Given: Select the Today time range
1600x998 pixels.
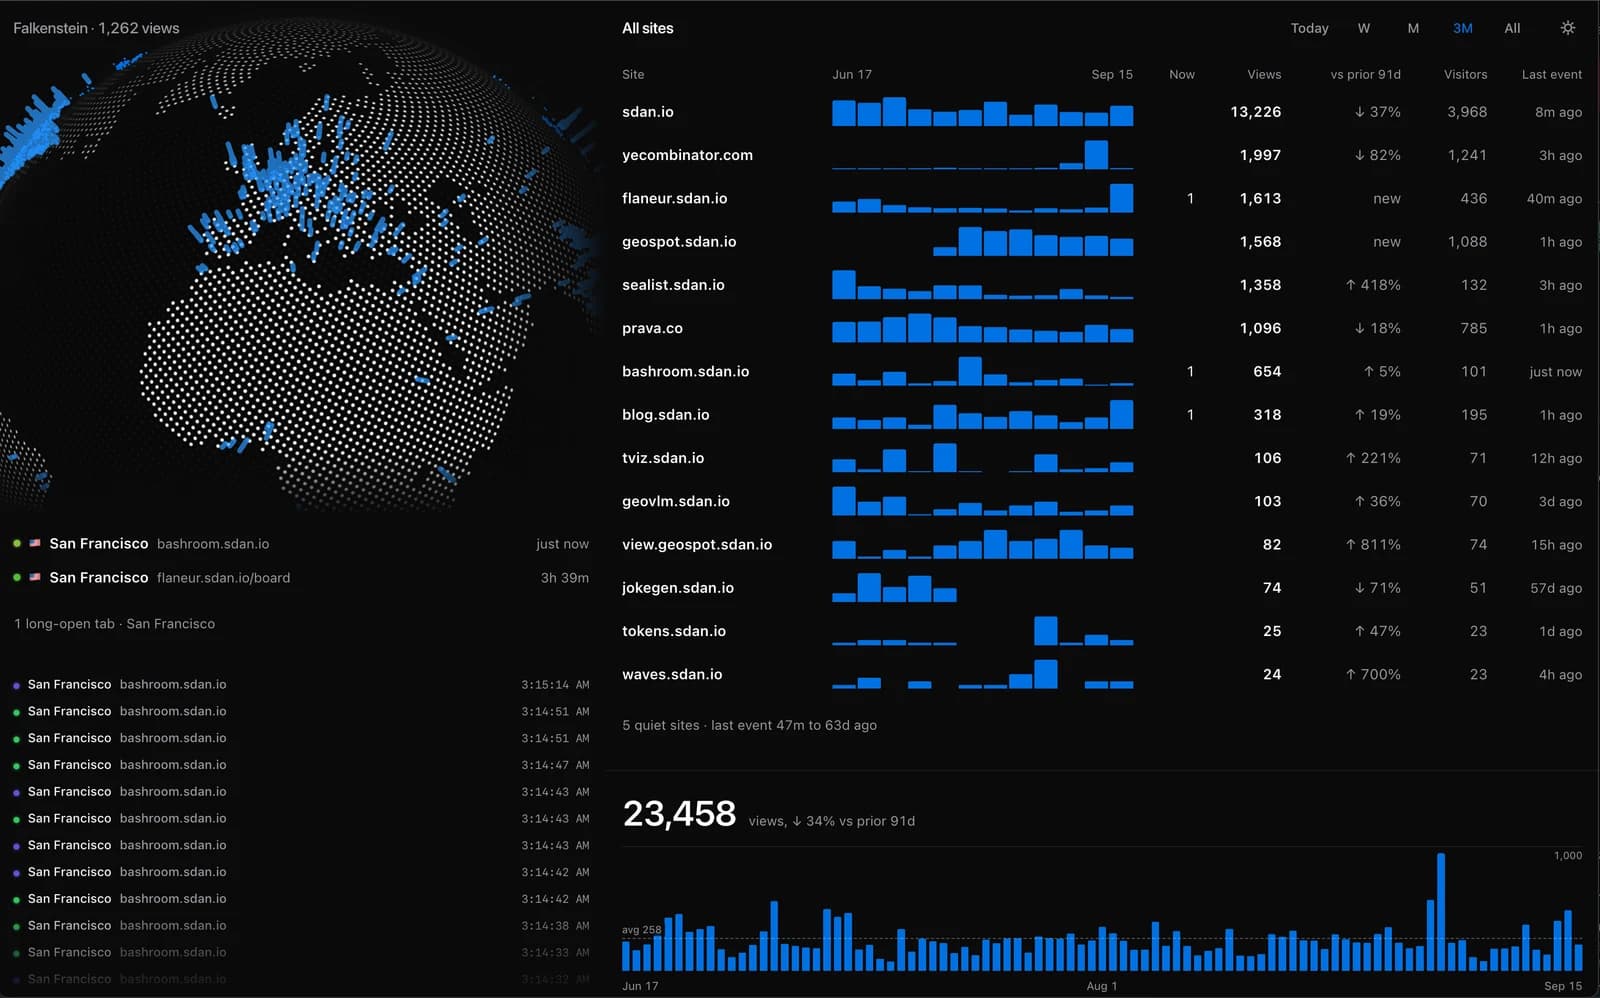Looking at the screenshot, I should tap(1309, 28).
